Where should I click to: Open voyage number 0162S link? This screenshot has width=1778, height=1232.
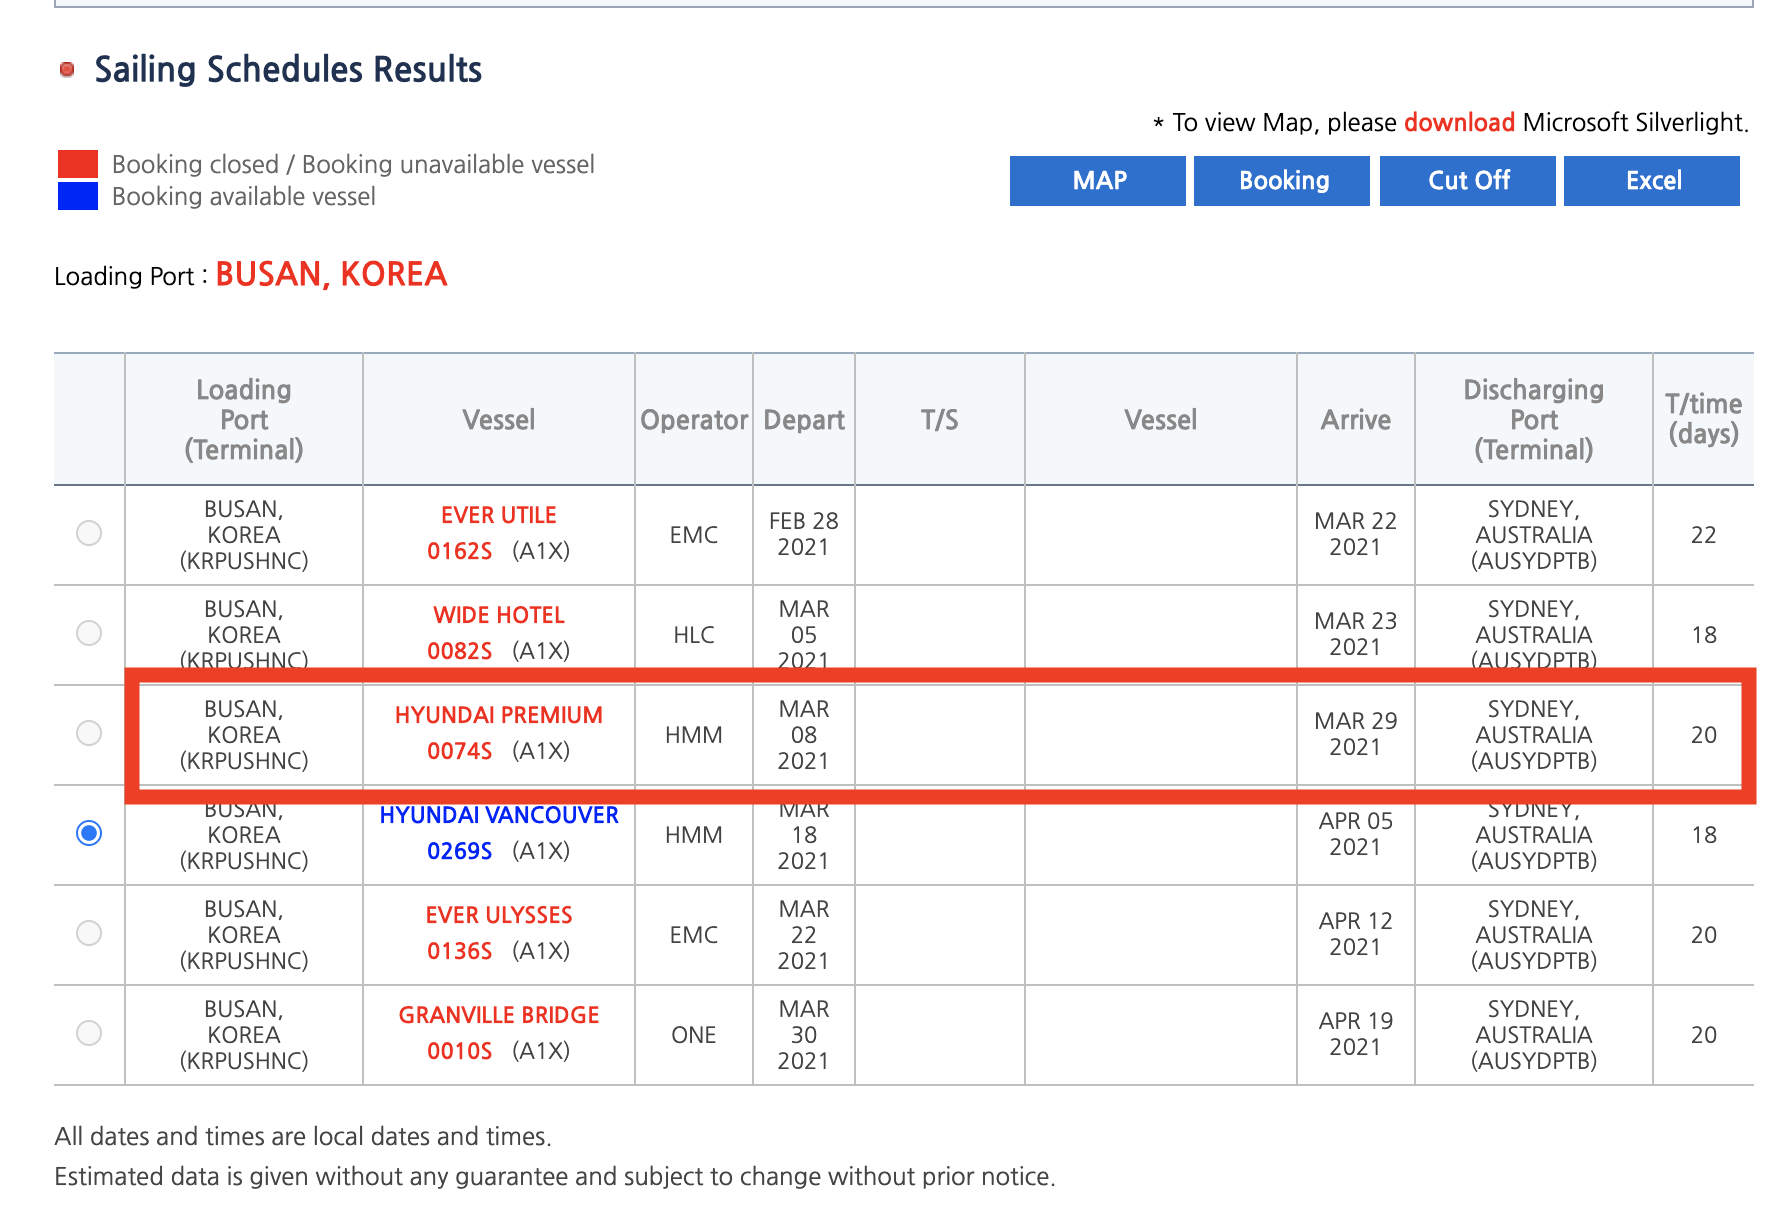pyautogui.click(x=460, y=551)
